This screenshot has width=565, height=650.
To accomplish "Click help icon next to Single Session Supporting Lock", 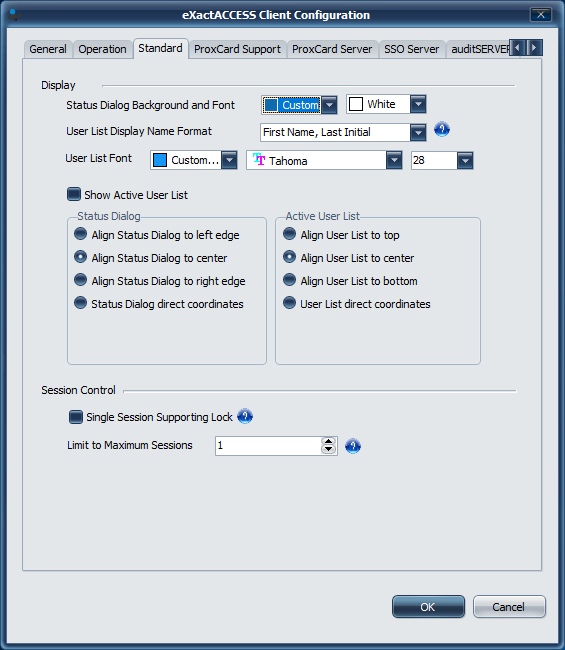I will [x=245, y=416].
